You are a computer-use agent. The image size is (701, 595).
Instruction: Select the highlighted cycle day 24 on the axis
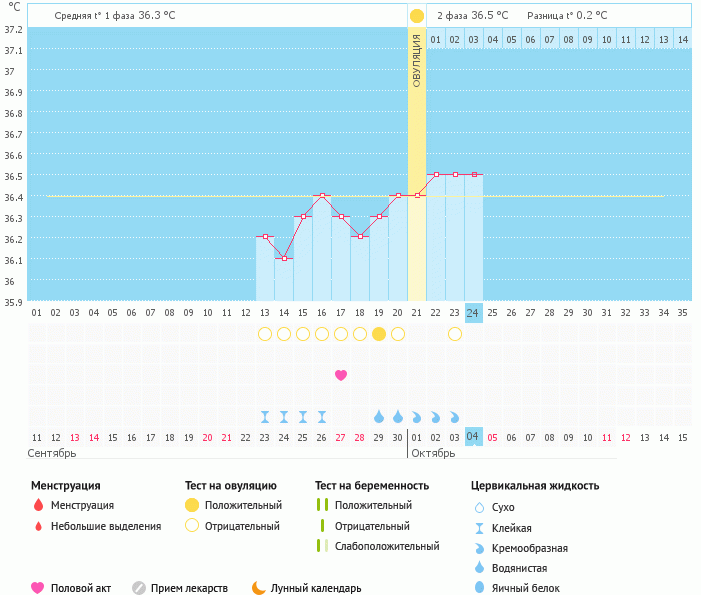474,312
